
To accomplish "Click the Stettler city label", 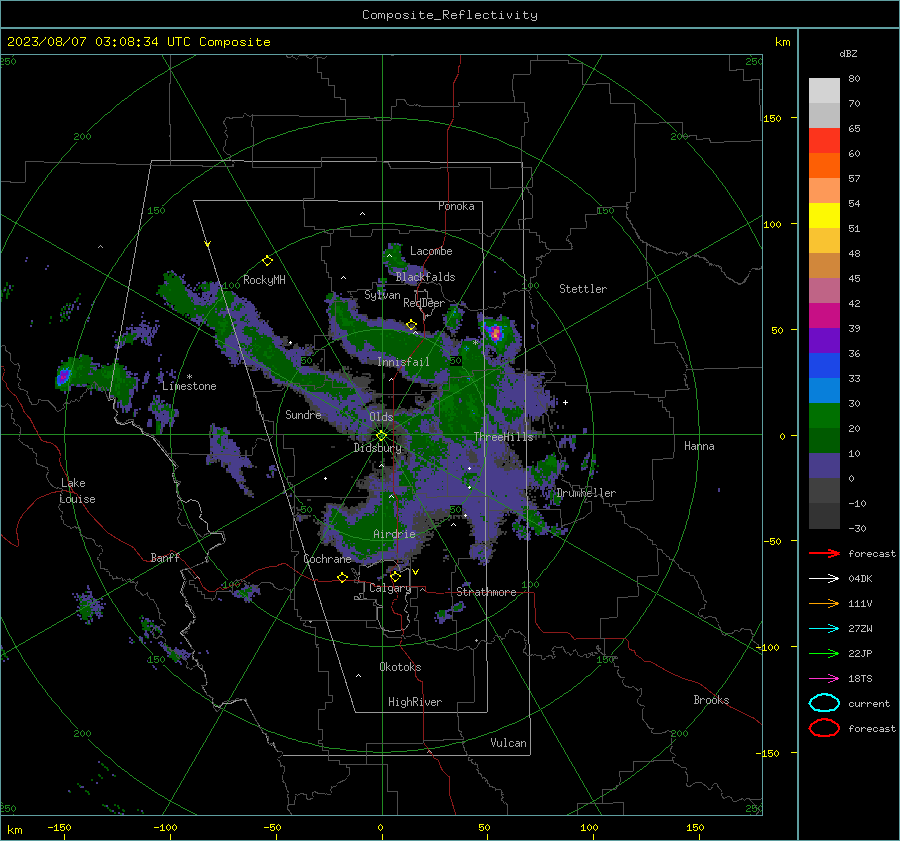I will point(583,289).
